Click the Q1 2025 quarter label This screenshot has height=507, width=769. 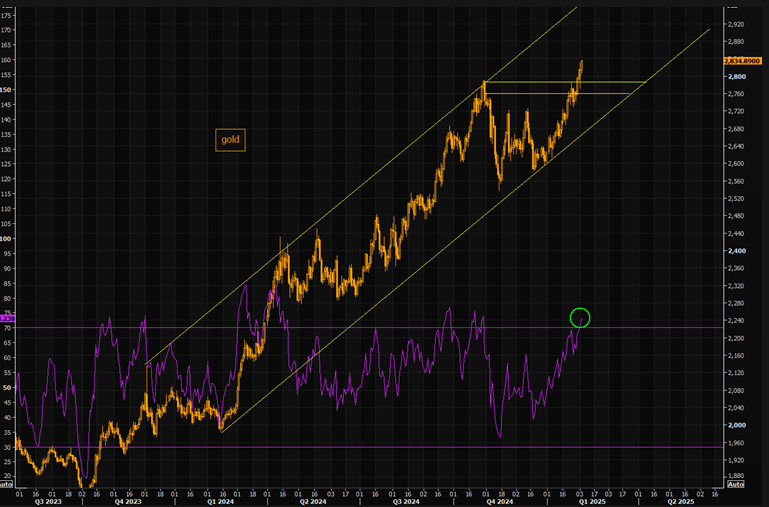[x=590, y=501]
